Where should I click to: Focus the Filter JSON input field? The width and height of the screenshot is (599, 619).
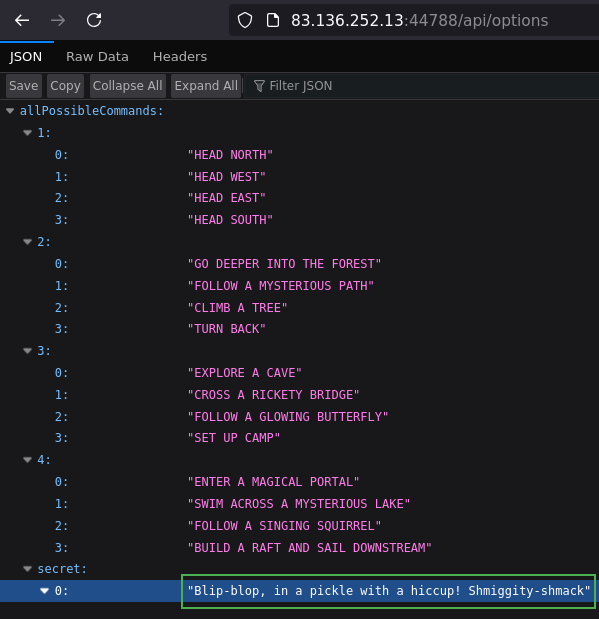pos(422,86)
